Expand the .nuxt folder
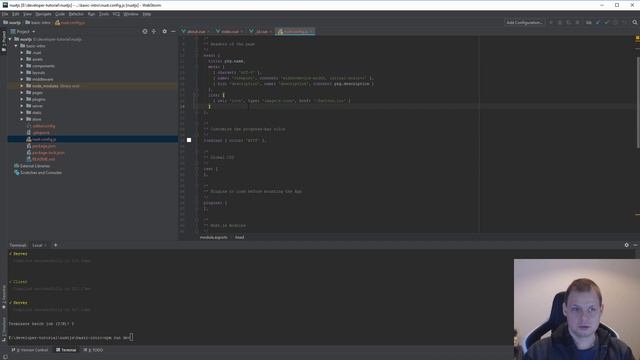 point(22,53)
